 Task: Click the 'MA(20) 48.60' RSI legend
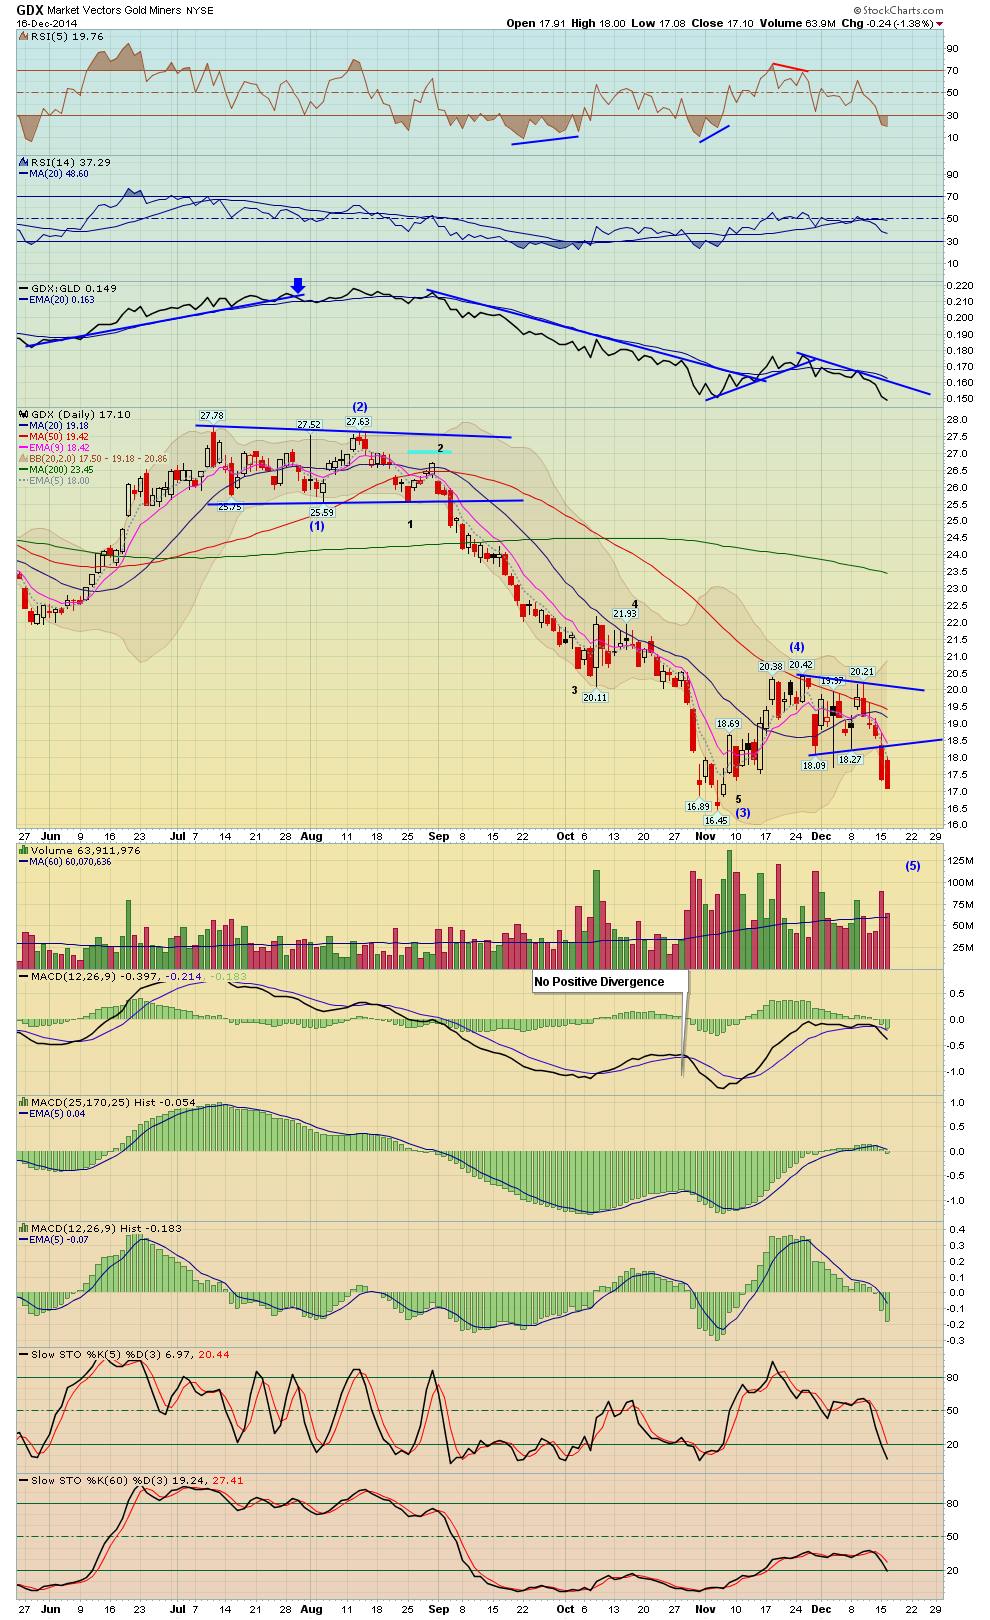point(59,174)
